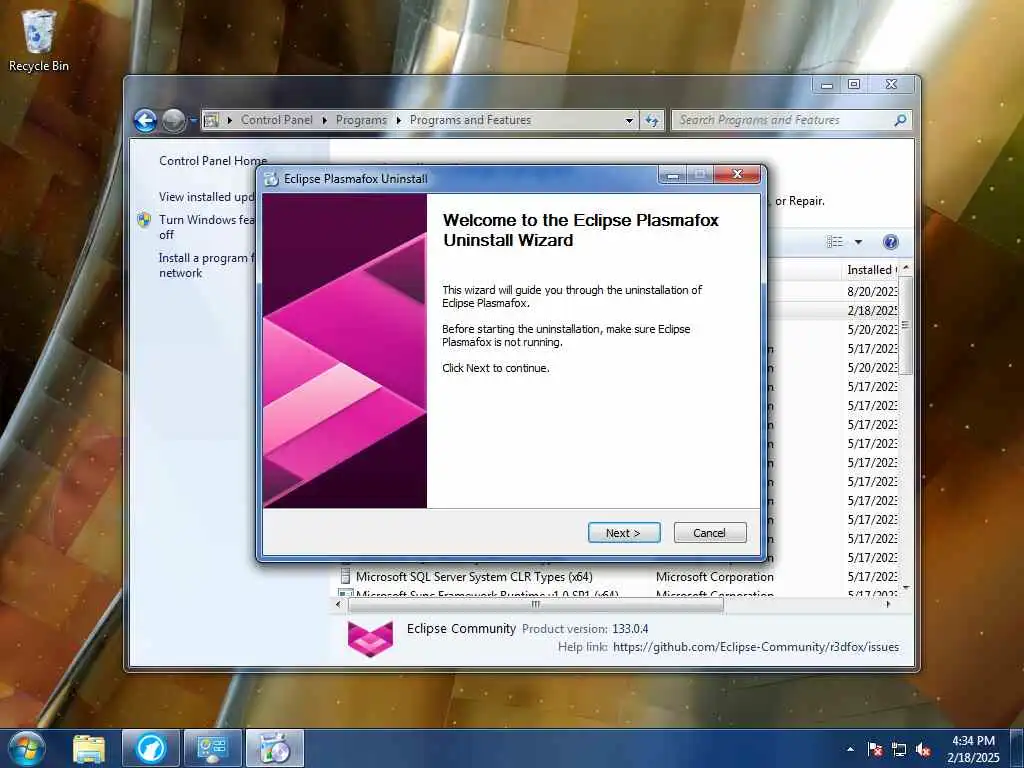Viewport: 1024px width, 768px height.
Task: Open Control Panel Home link
Action: coord(213,161)
